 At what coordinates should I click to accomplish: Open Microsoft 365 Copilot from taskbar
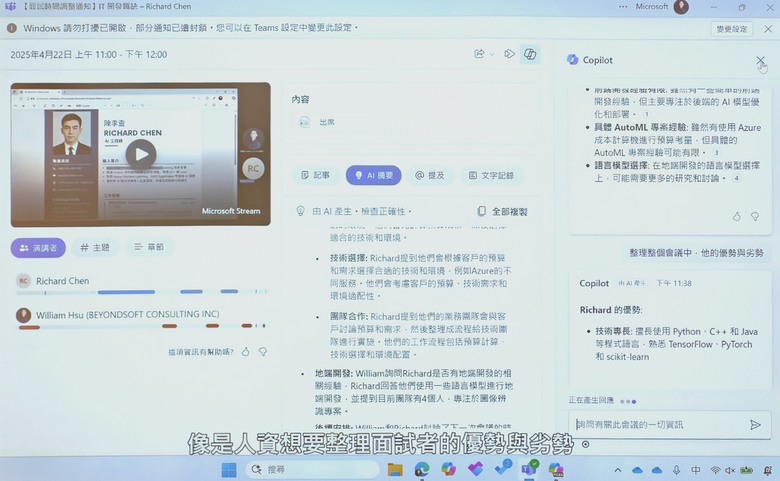[449, 469]
